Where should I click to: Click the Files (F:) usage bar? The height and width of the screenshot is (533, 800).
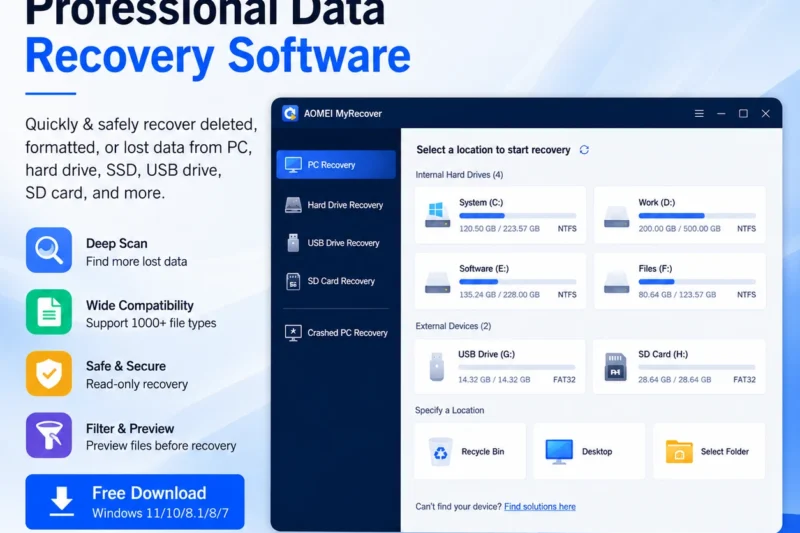[697, 282]
